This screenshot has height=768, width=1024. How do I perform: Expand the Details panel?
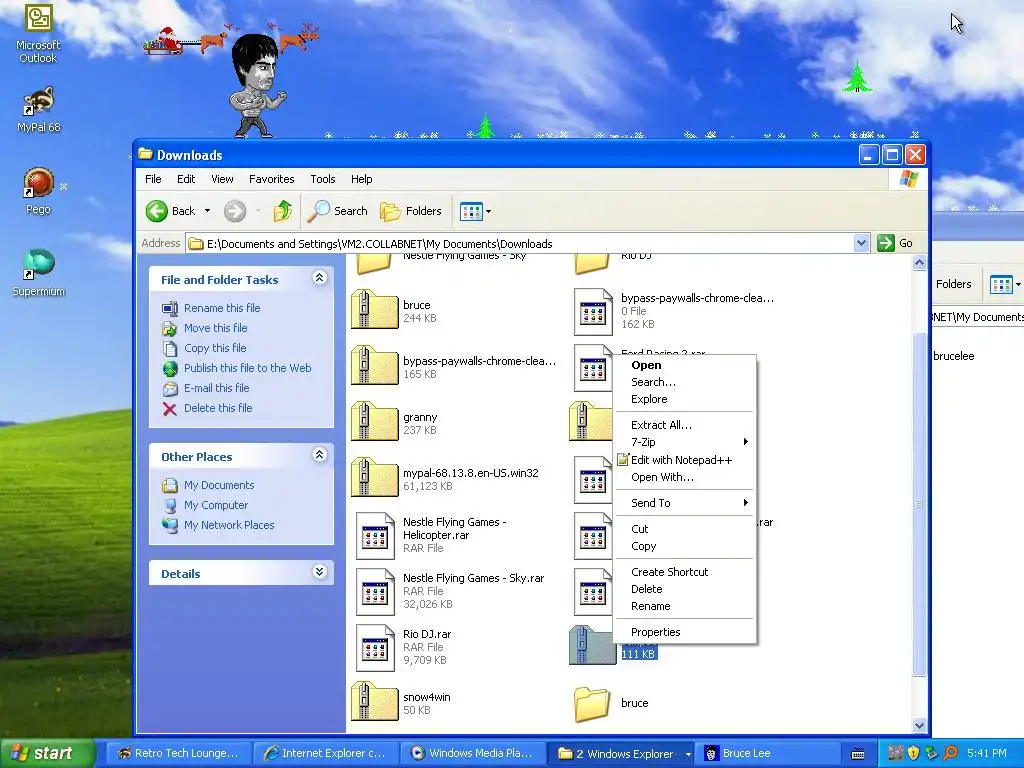click(319, 572)
